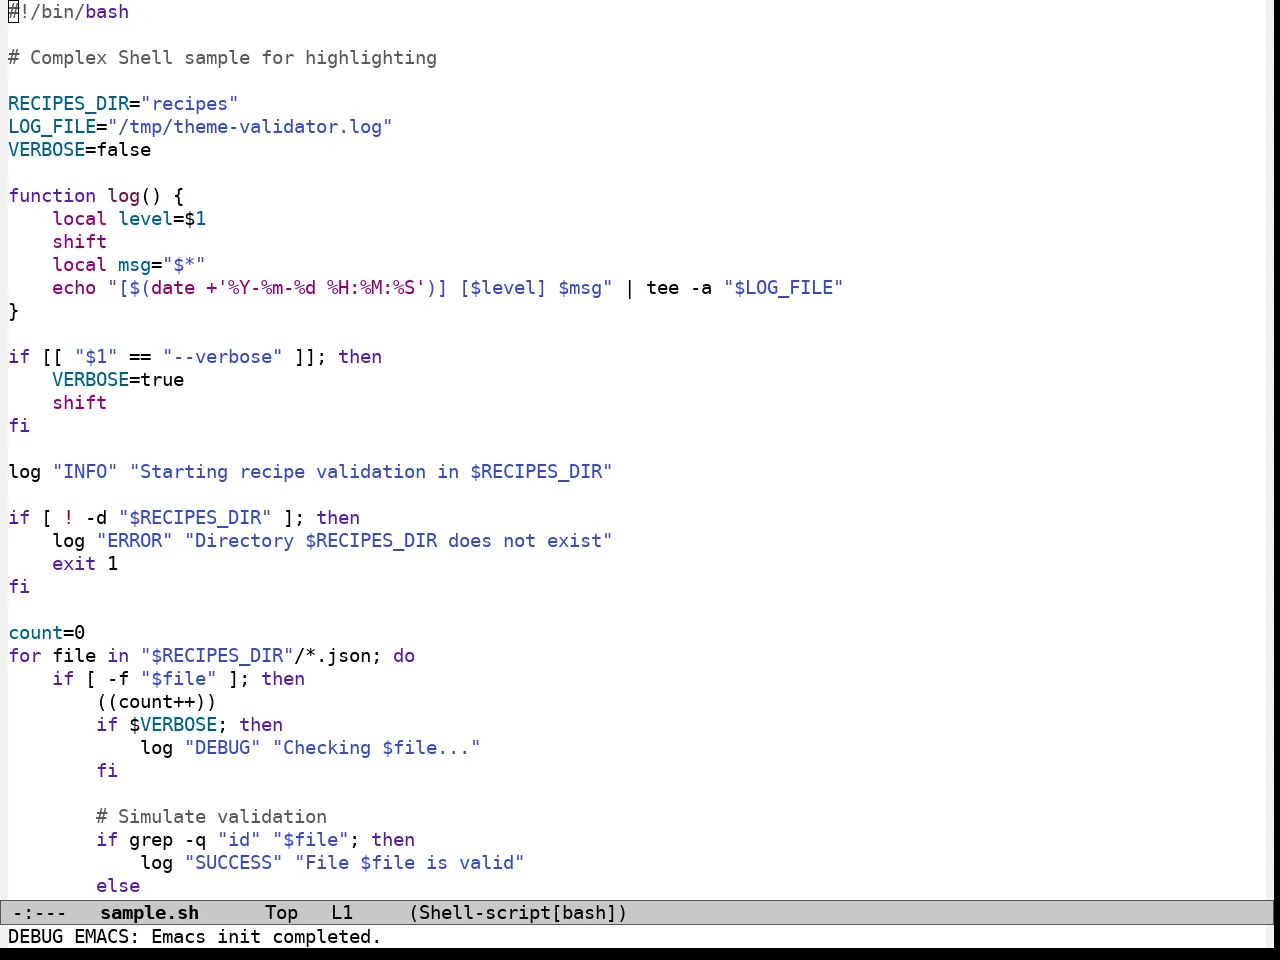
Task: Click the Shell-script[bash] major mode indicator
Action: (518, 913)
